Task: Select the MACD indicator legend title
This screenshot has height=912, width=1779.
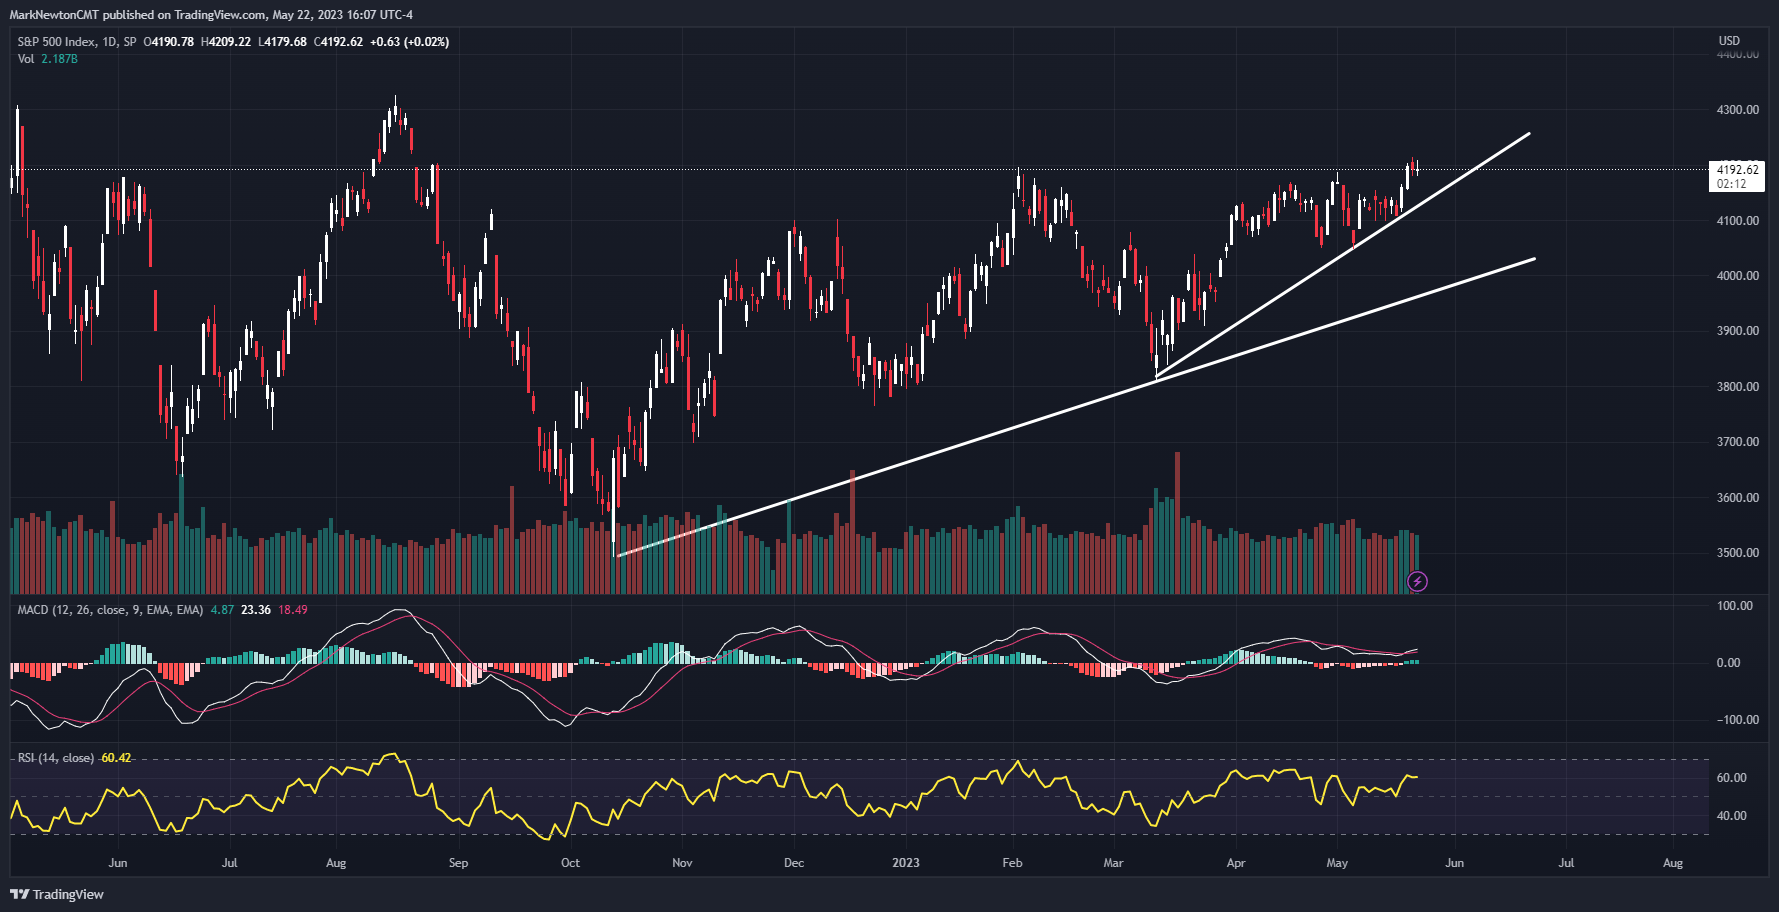Action: [110, 610]
